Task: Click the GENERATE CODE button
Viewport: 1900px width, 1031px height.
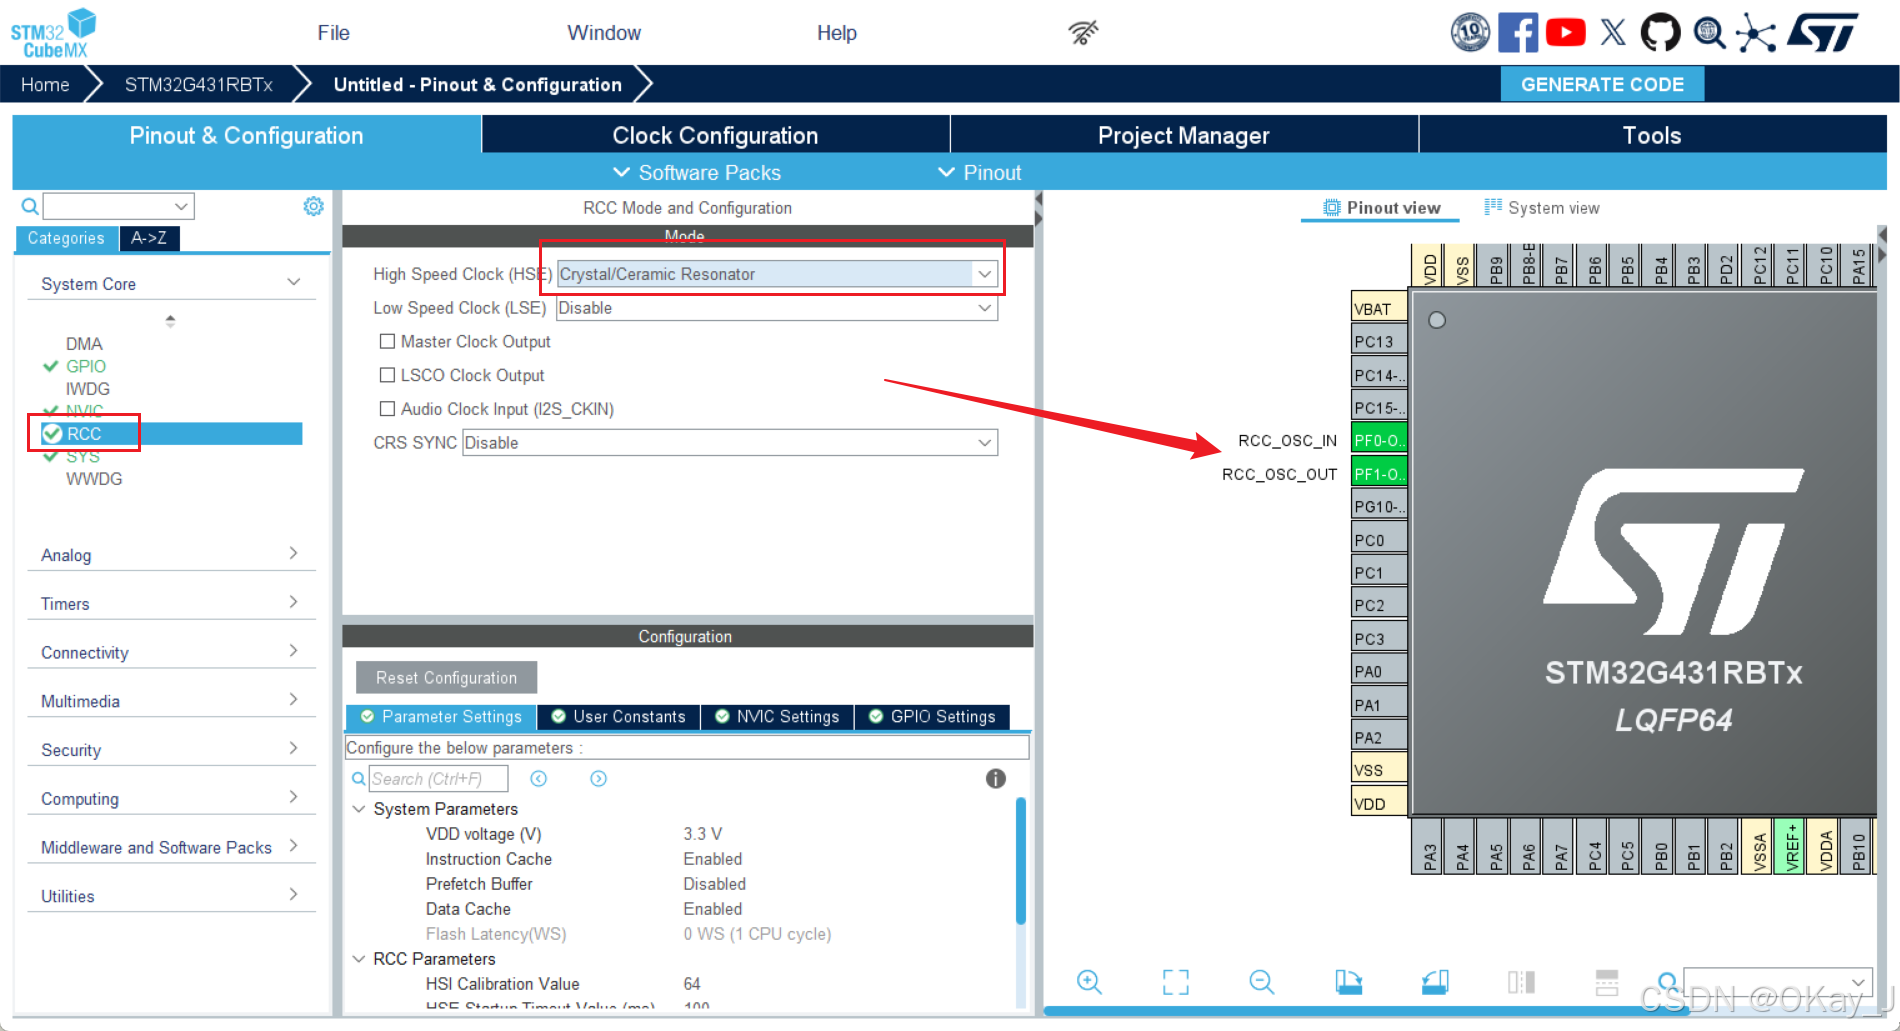Action: (x=1602, y=84)
